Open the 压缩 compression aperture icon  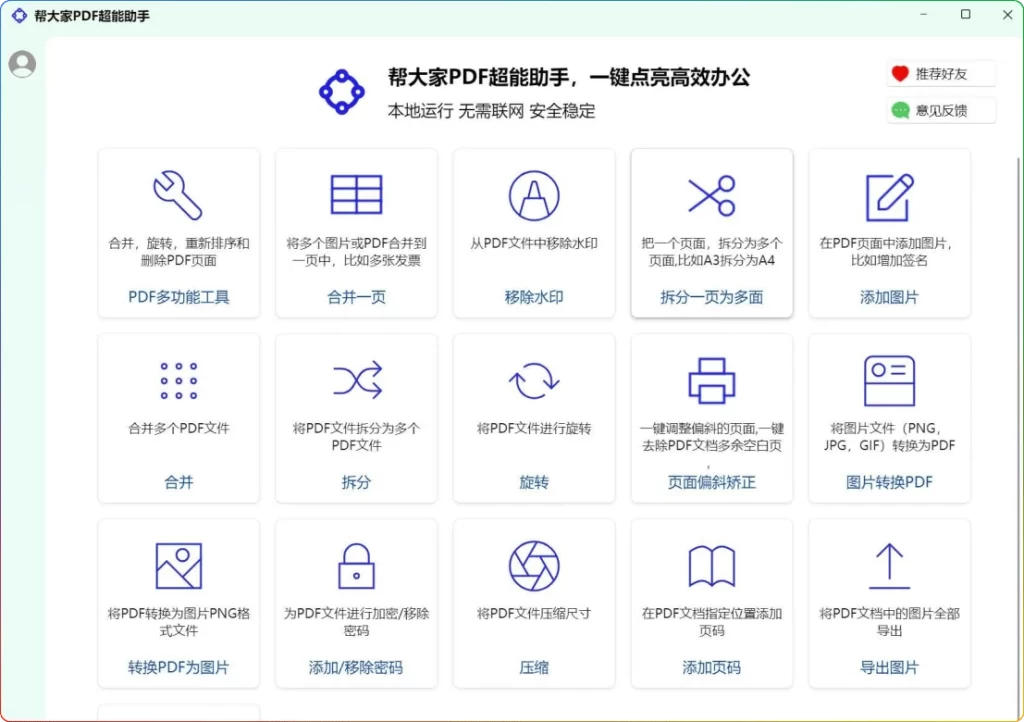pos(533,565)
